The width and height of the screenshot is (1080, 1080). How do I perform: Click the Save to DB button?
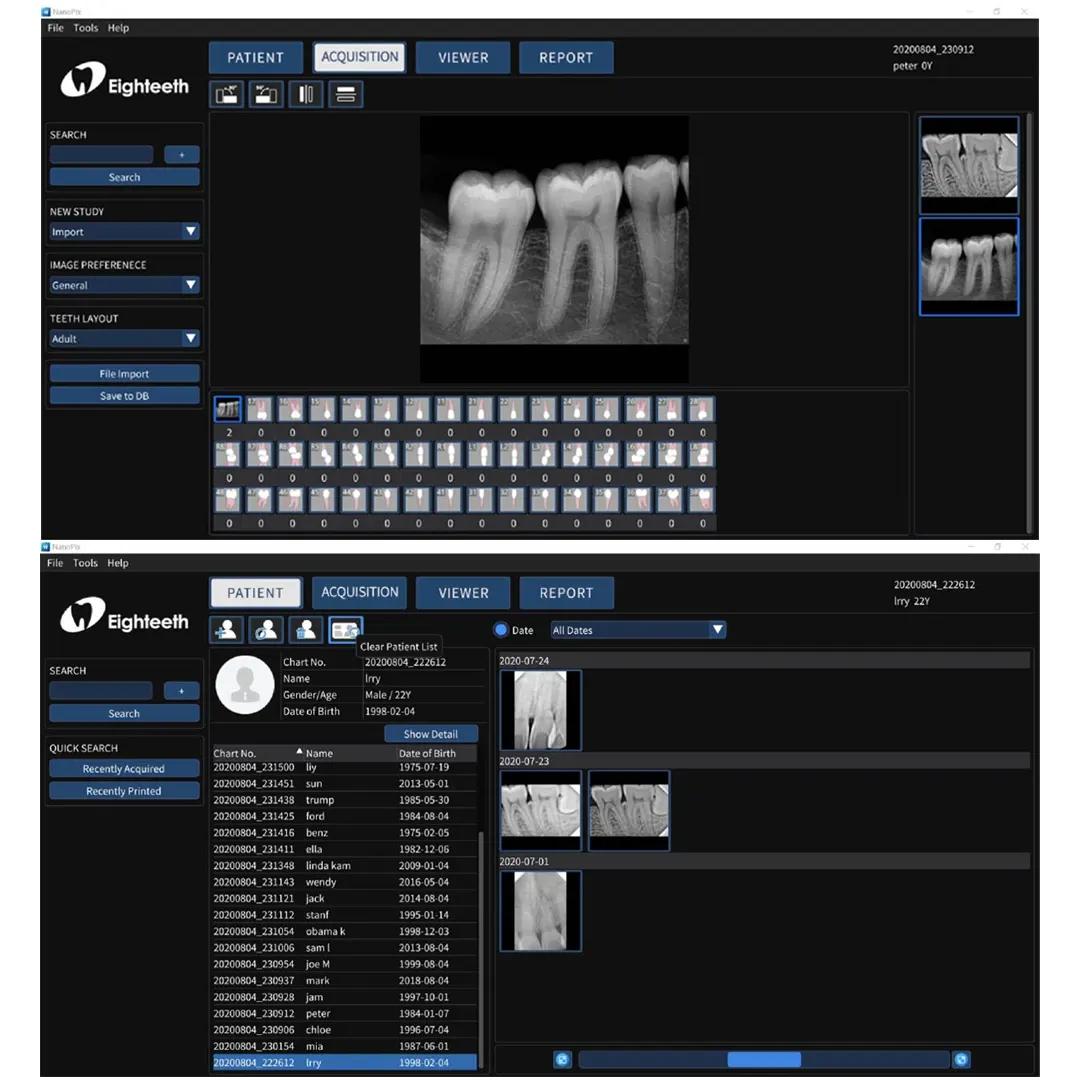(x=125, y=396)
